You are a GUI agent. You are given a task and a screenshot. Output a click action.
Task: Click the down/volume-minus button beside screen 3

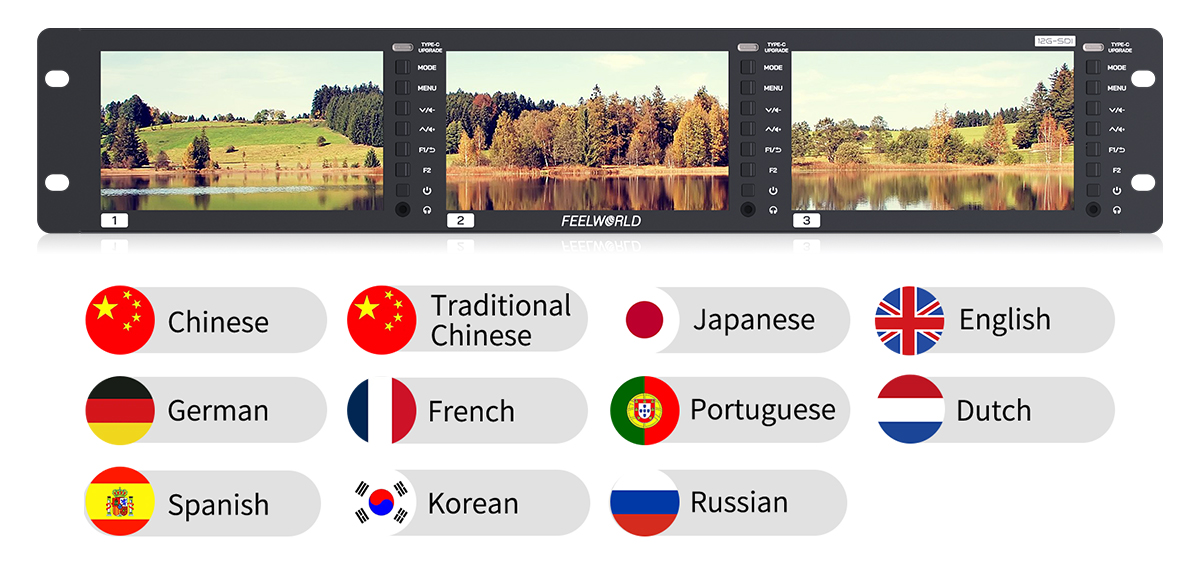click(x=1093, y=108)
